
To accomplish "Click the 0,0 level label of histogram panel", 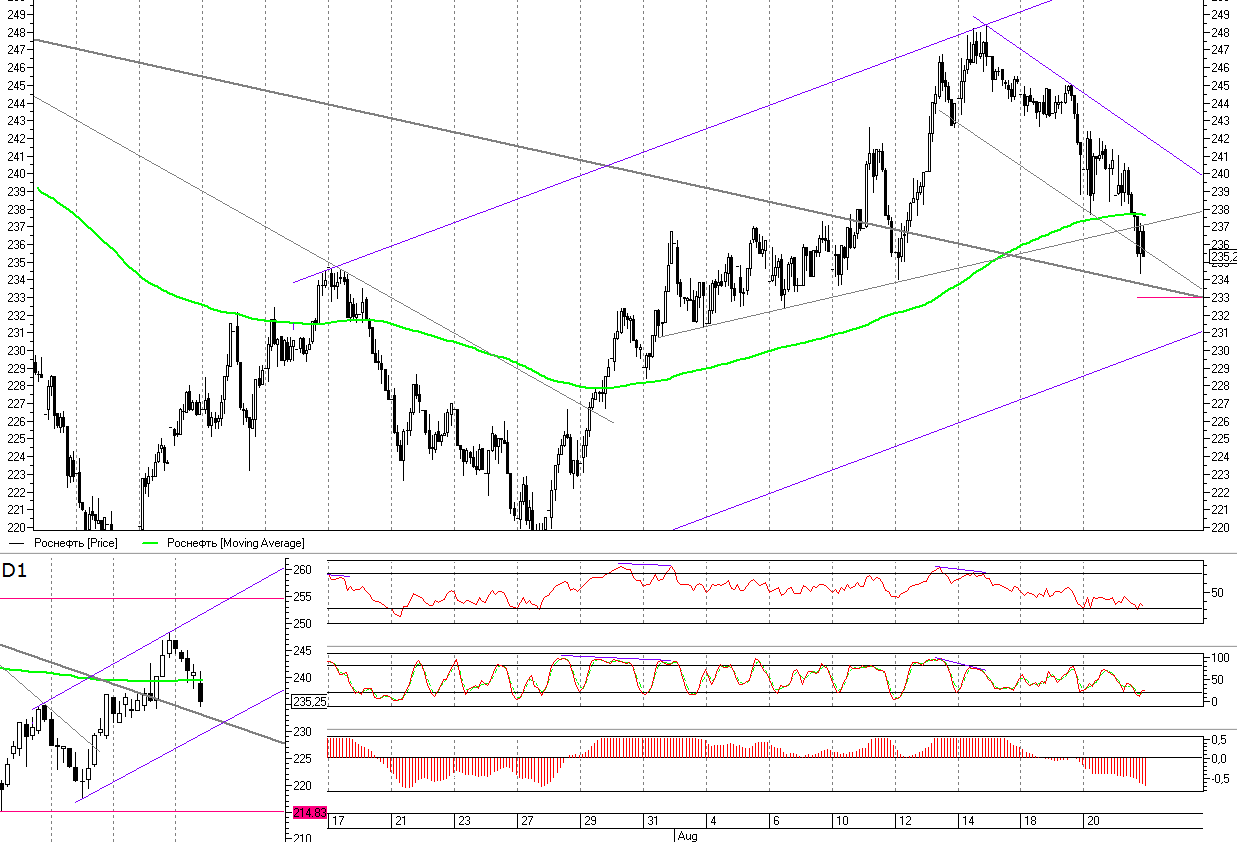I will (1217, 758).
